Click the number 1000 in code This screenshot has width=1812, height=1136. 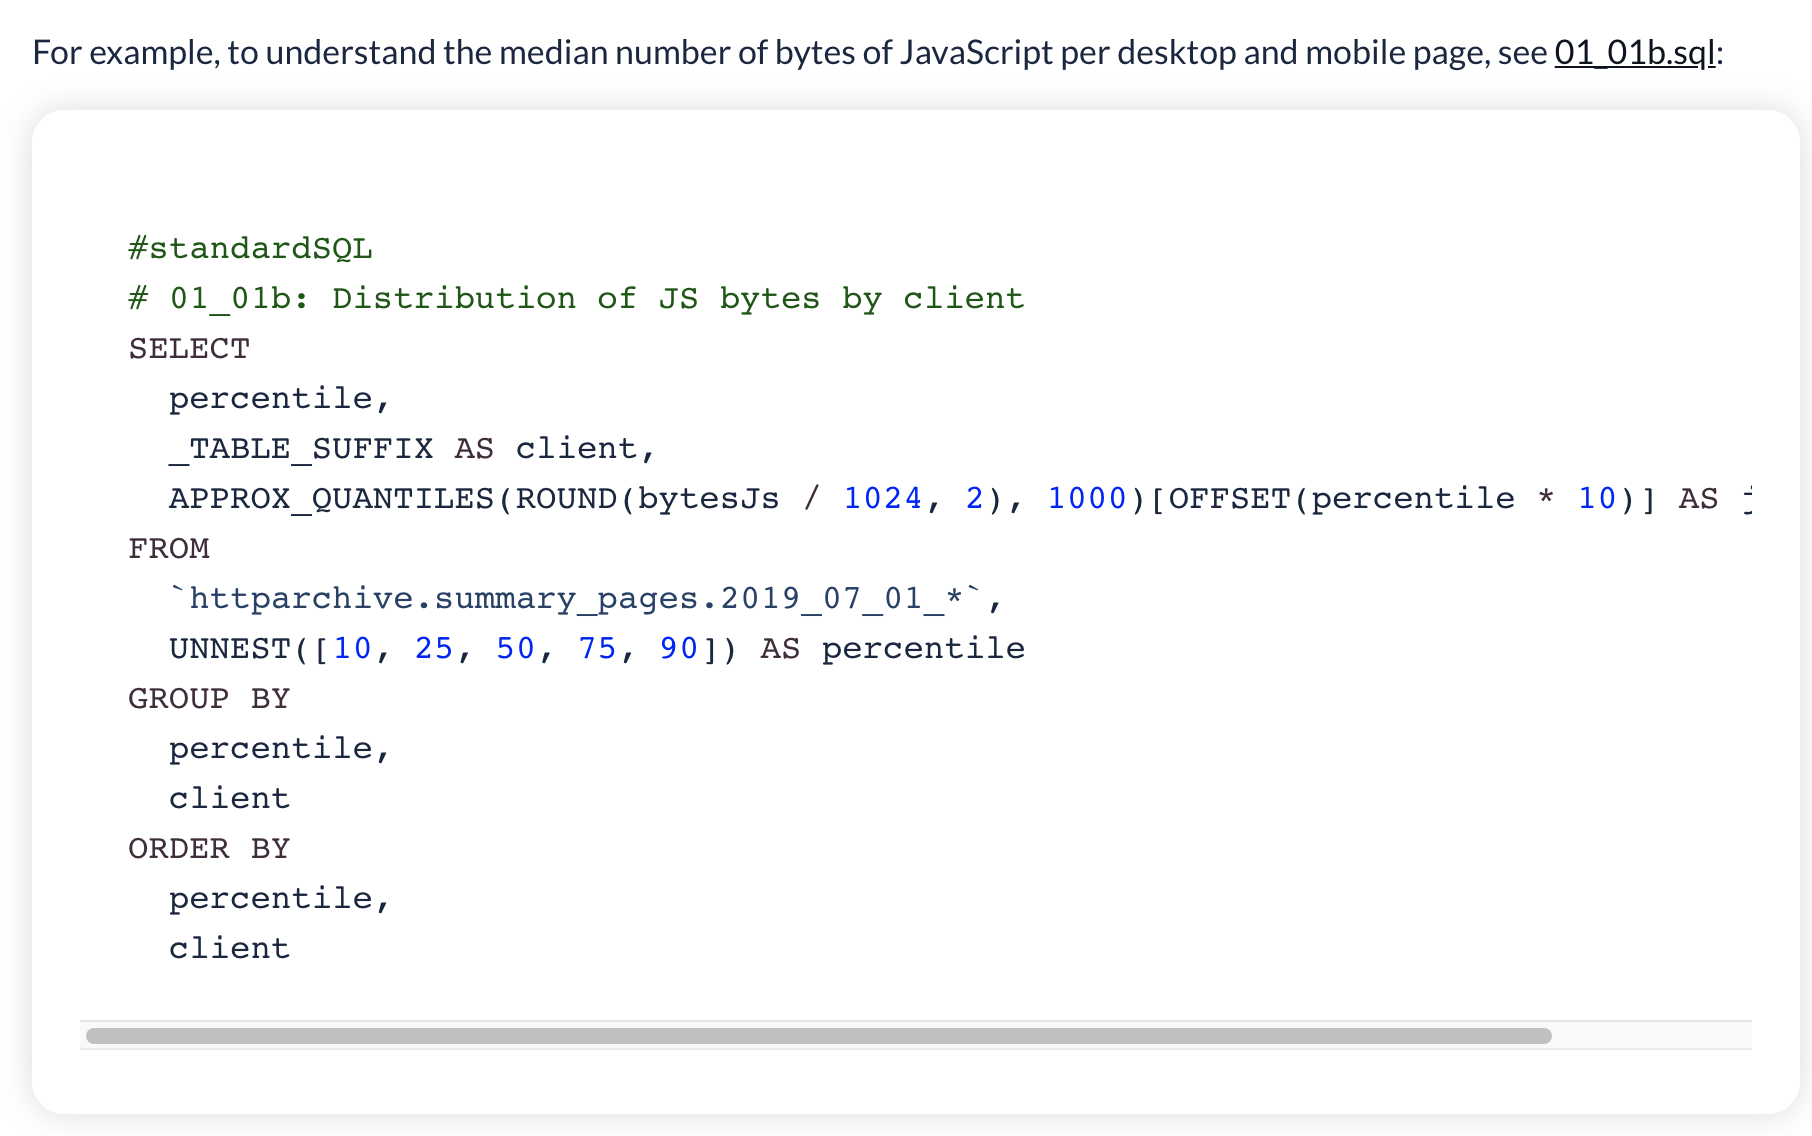(1086, 498)
